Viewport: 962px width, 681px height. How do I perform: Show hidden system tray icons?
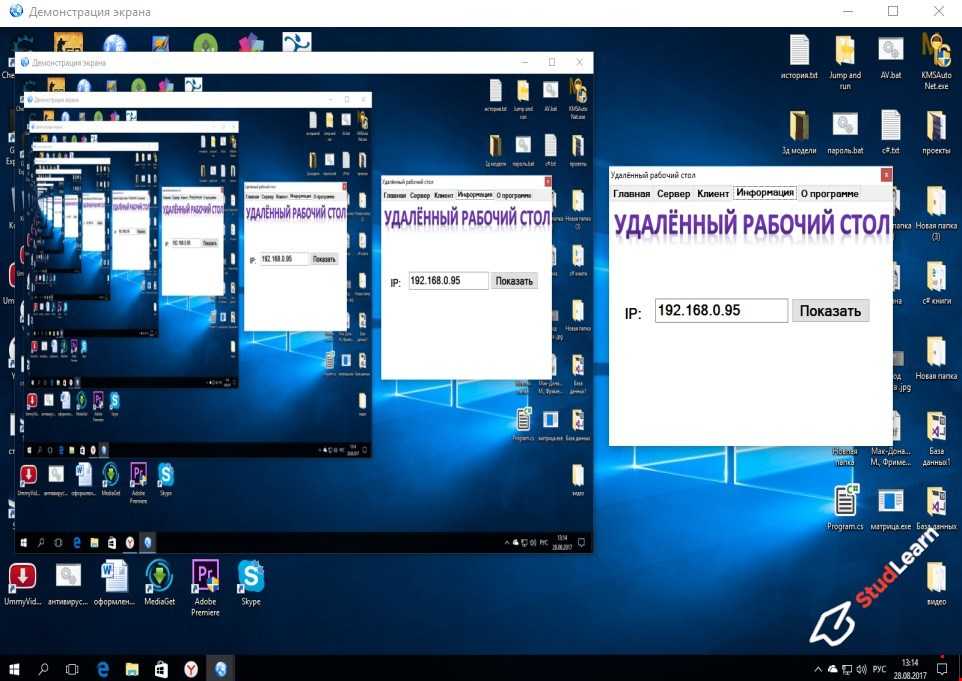[x=818, y=669]
